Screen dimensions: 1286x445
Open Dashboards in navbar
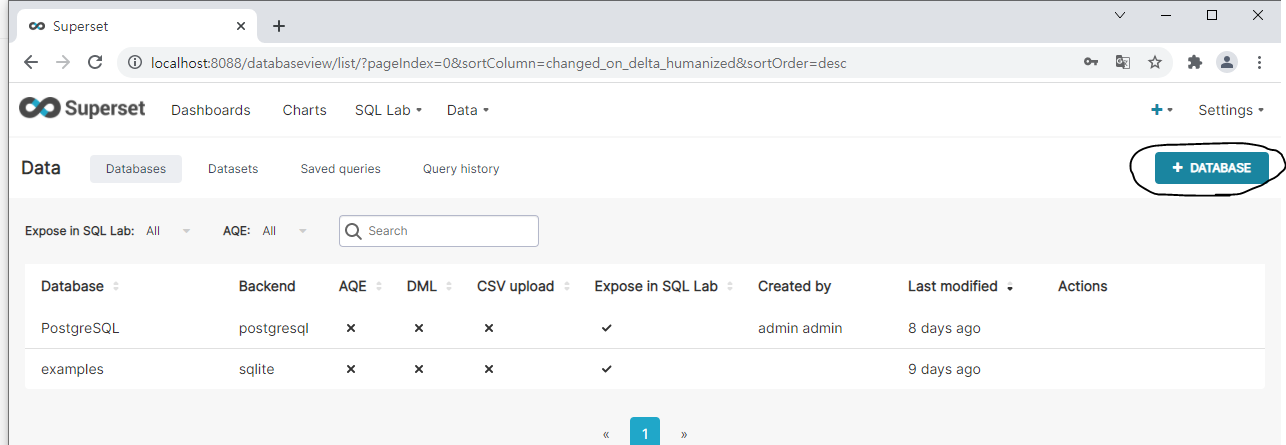(211, 110)
